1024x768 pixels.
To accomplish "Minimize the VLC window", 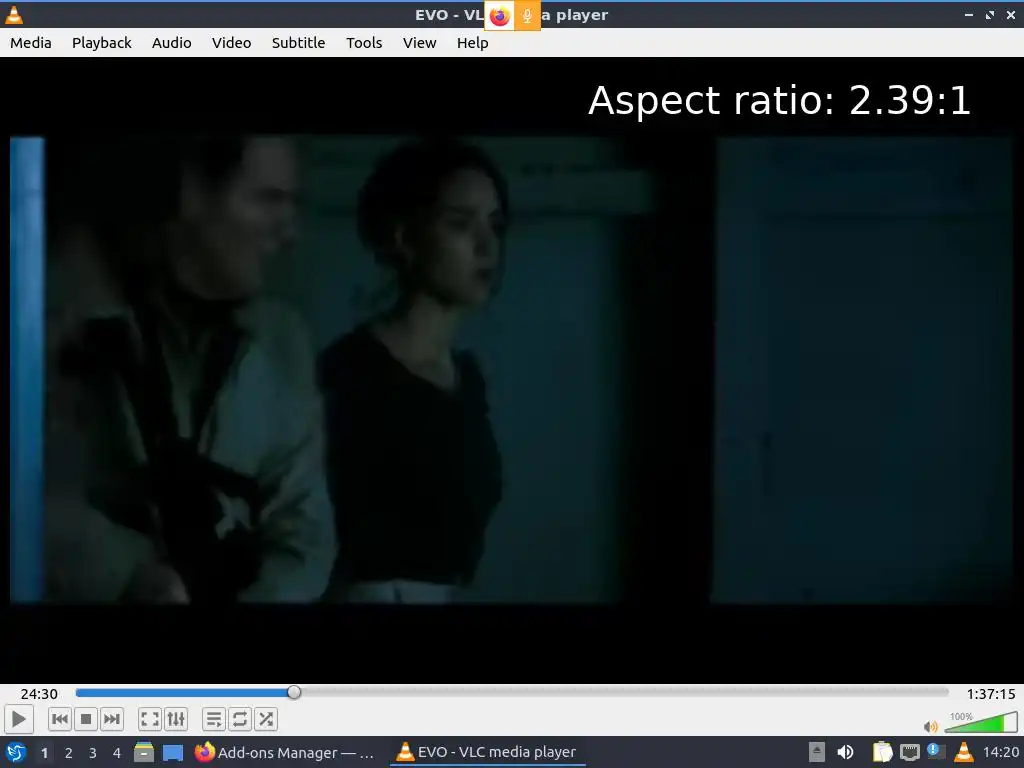I will 968,15.
